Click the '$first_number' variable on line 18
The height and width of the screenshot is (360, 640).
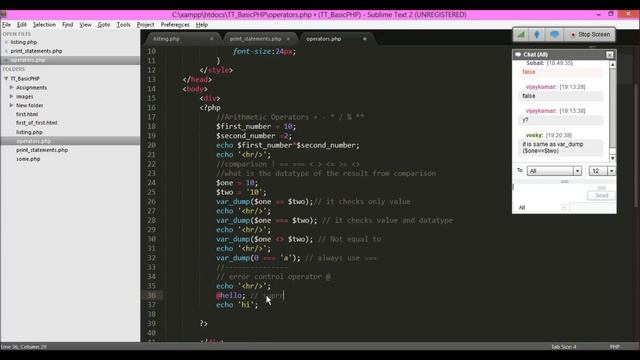[x=244, y=127]
